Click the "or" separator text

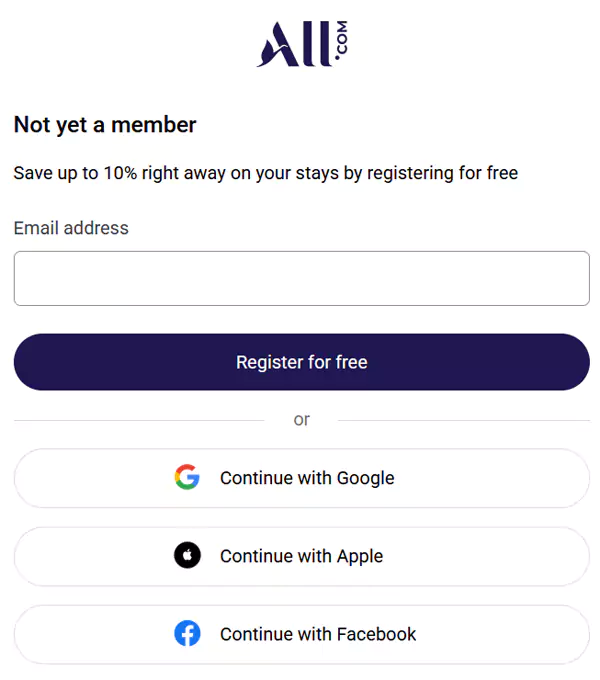pyautogui.click(x=301, y=420)
